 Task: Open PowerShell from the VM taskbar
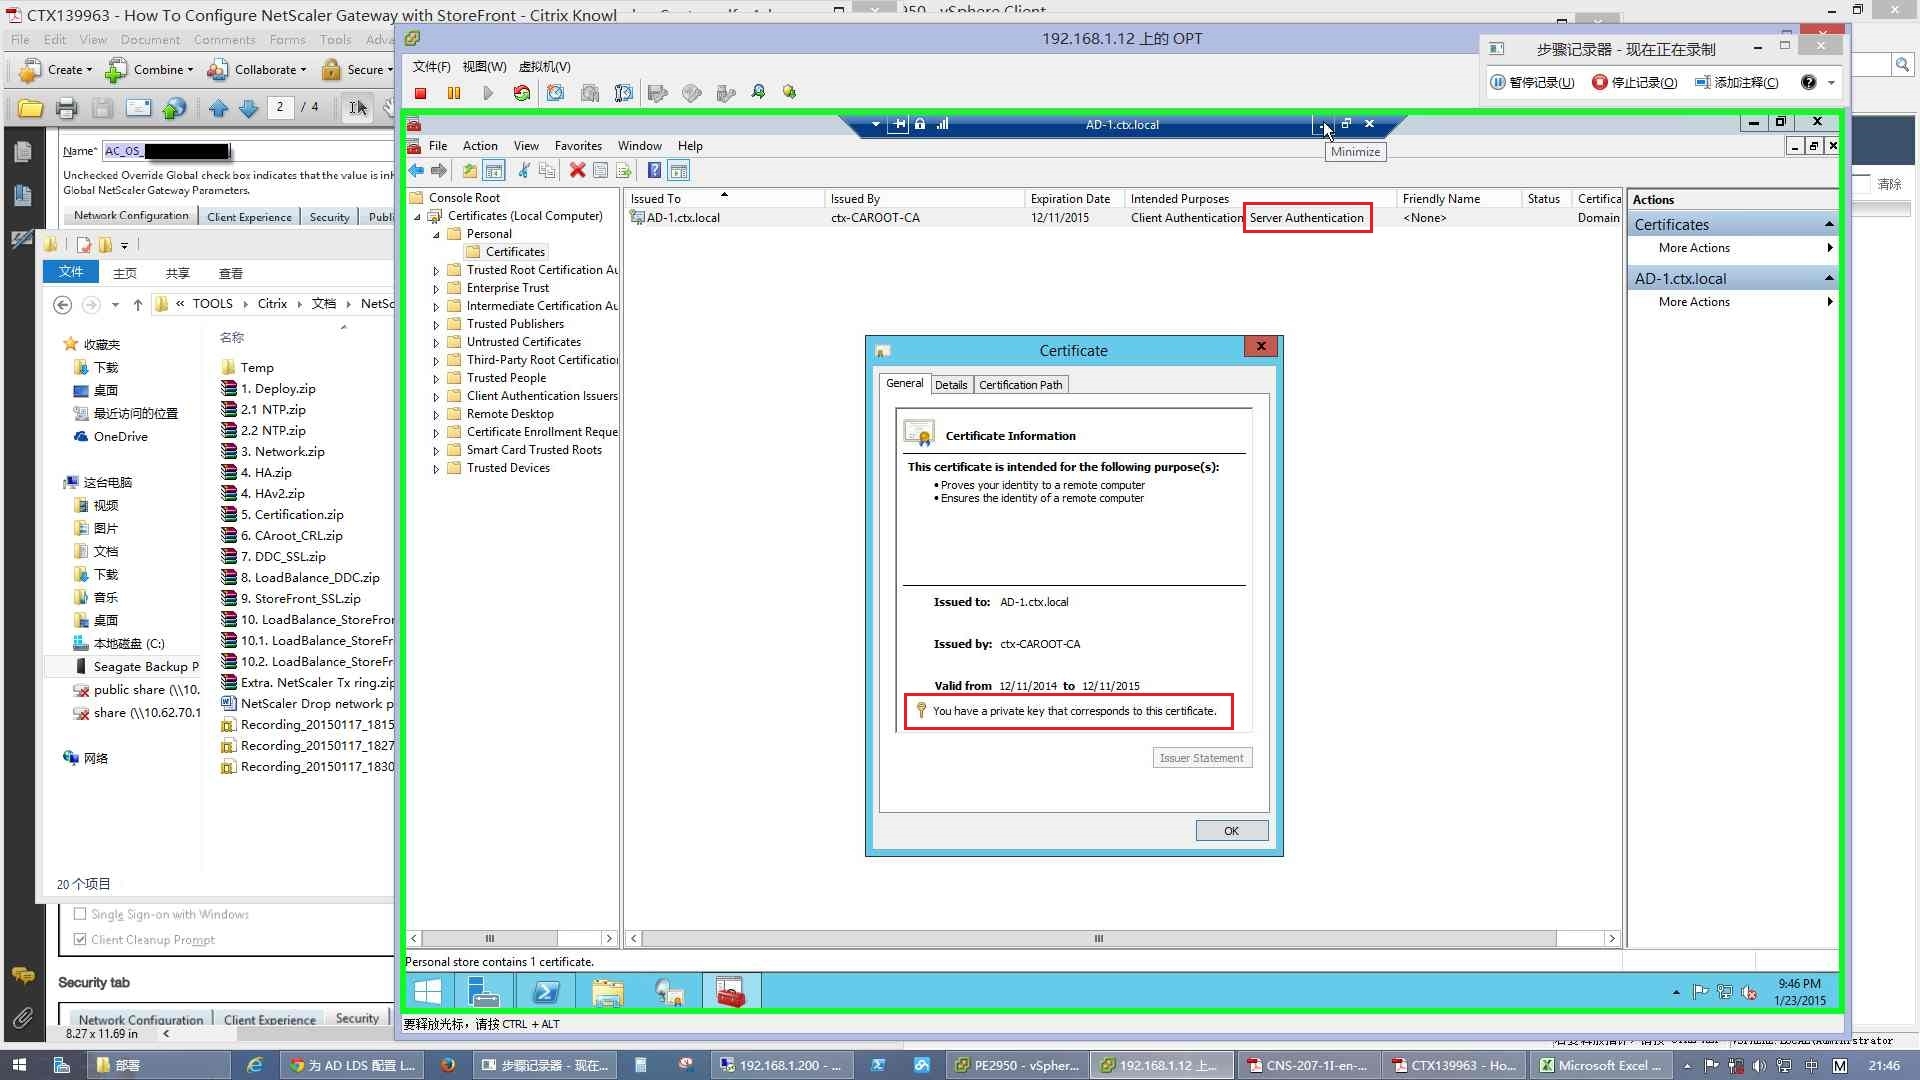click(x=546, y=992)
